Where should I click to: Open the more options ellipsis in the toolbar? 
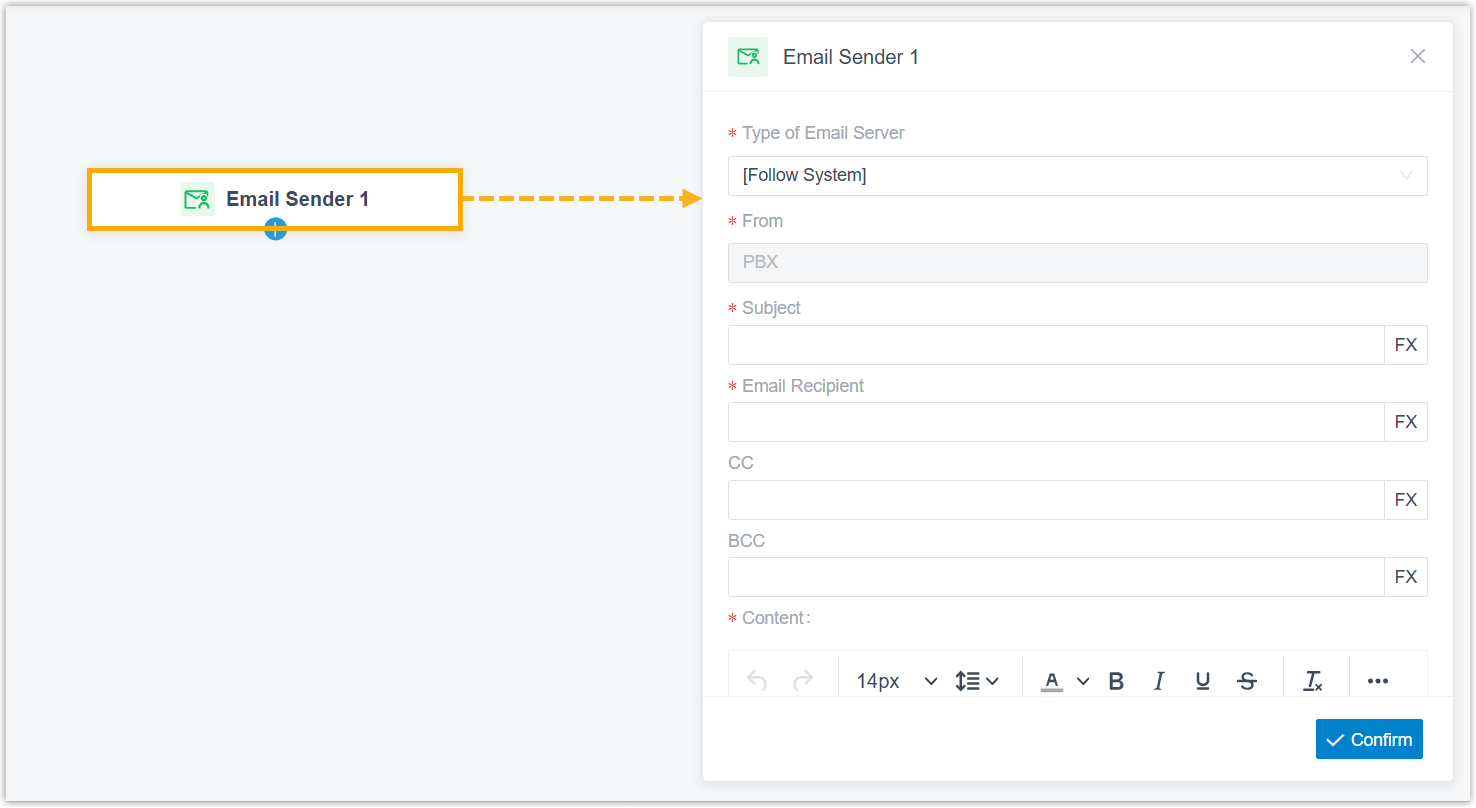click(1378, 681)
